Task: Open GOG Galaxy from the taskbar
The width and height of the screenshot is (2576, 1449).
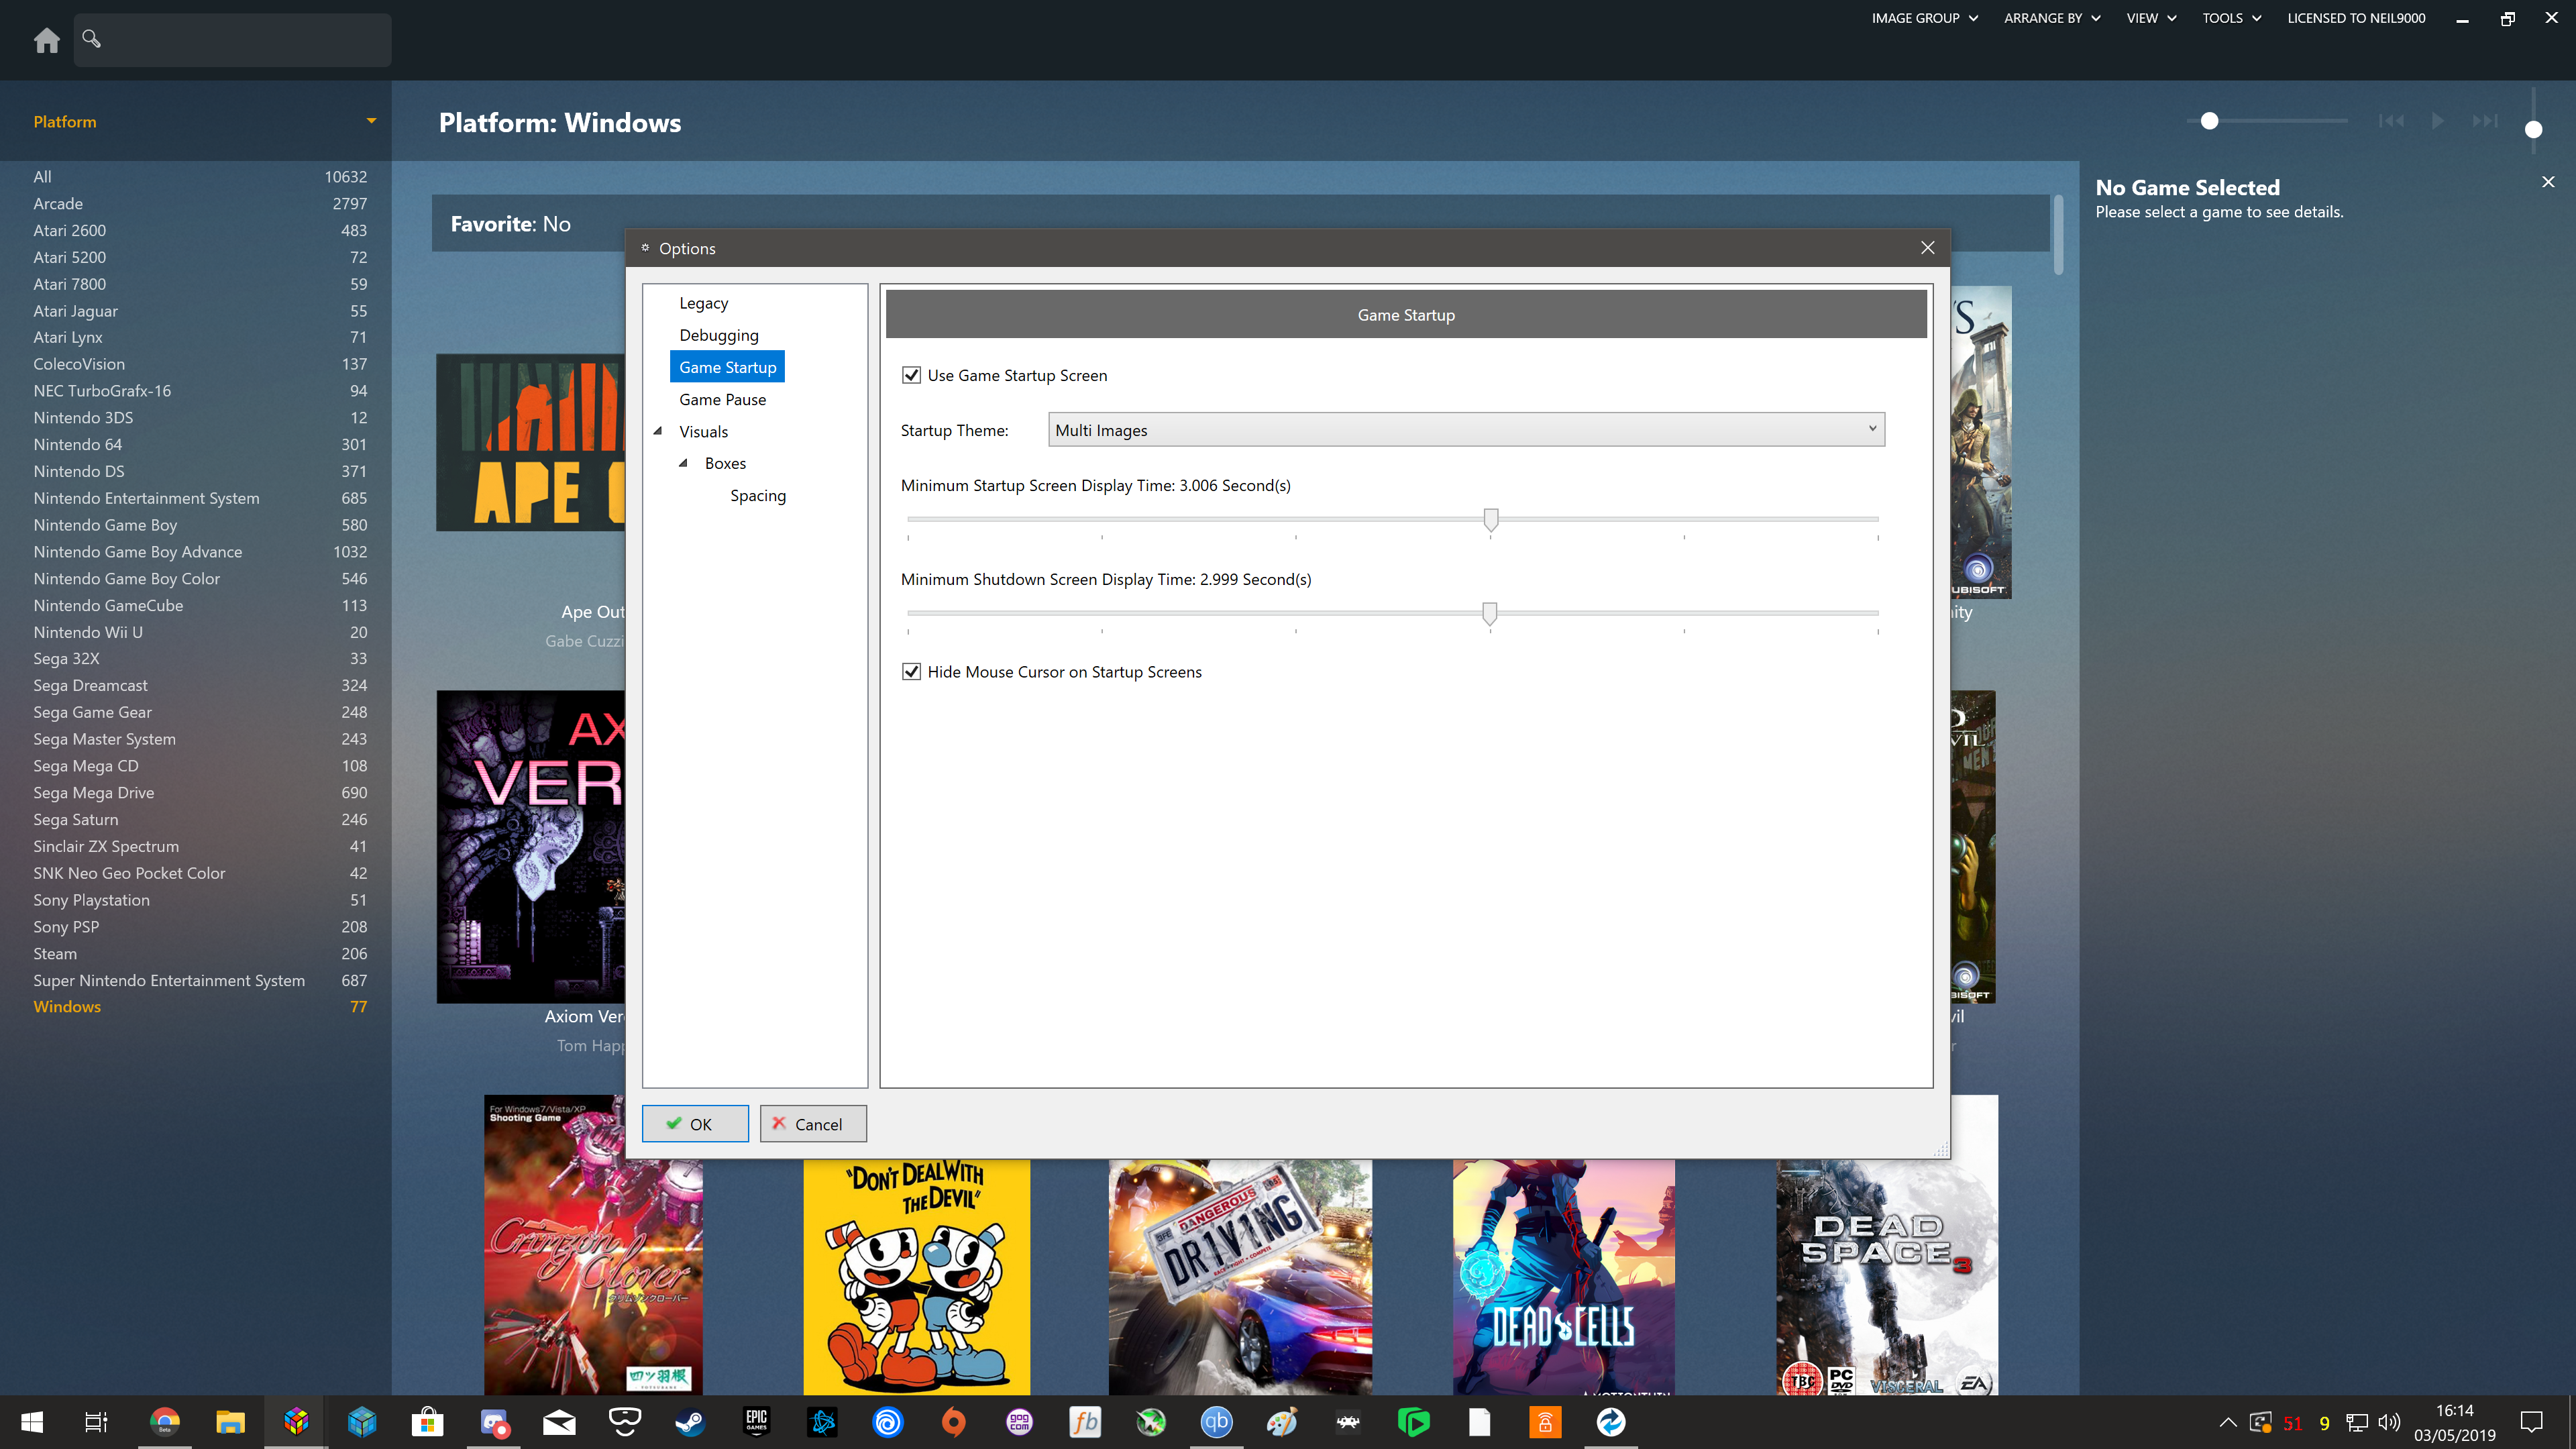Action: coord(1019,1422)
